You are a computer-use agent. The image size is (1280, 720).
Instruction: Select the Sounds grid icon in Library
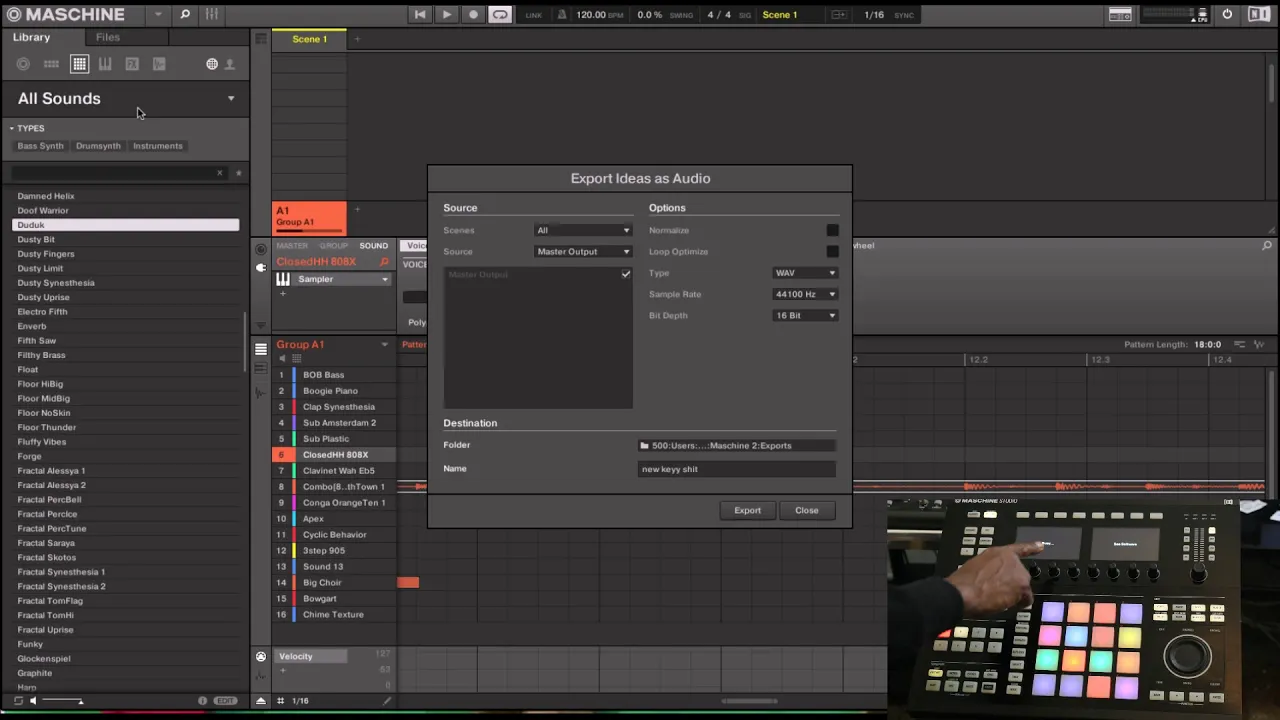click(79, 64)
